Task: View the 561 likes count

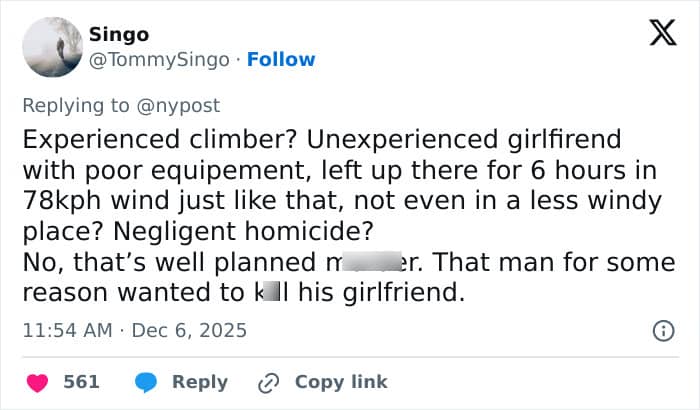Action: point(81,382)
